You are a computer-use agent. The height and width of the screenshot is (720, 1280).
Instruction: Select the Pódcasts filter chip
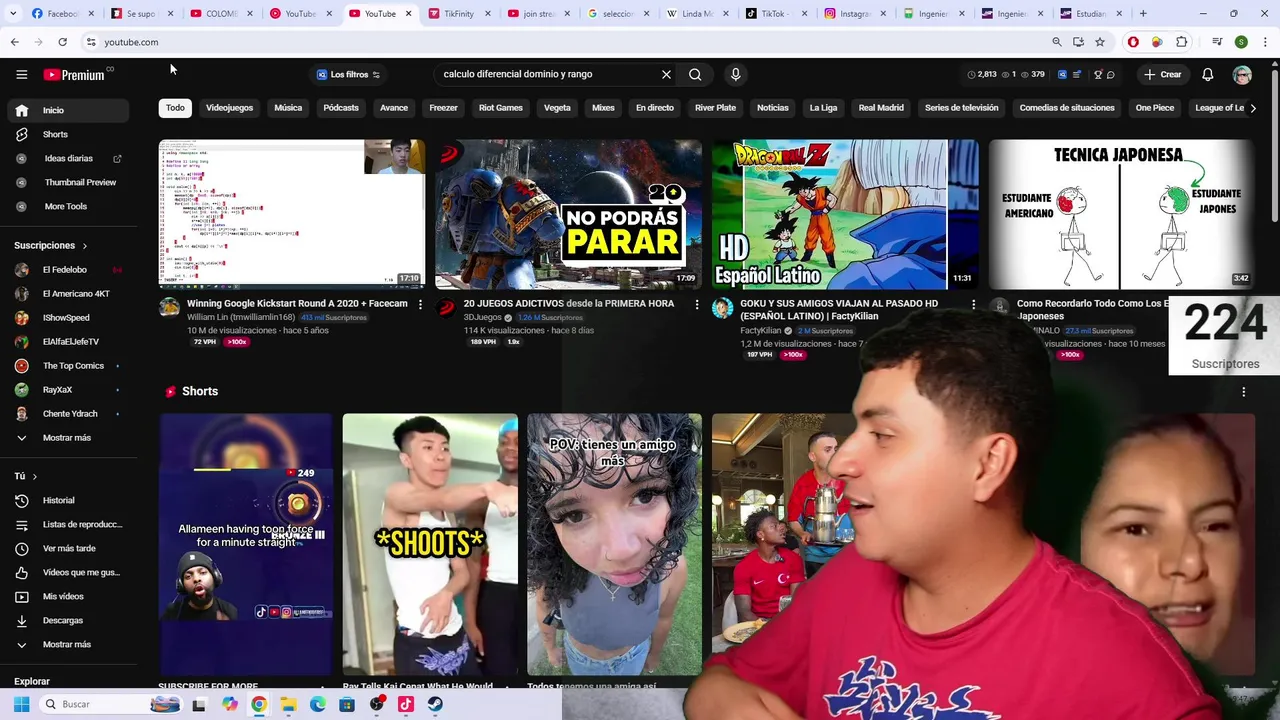pyautogui.click(x=341, y=108)
